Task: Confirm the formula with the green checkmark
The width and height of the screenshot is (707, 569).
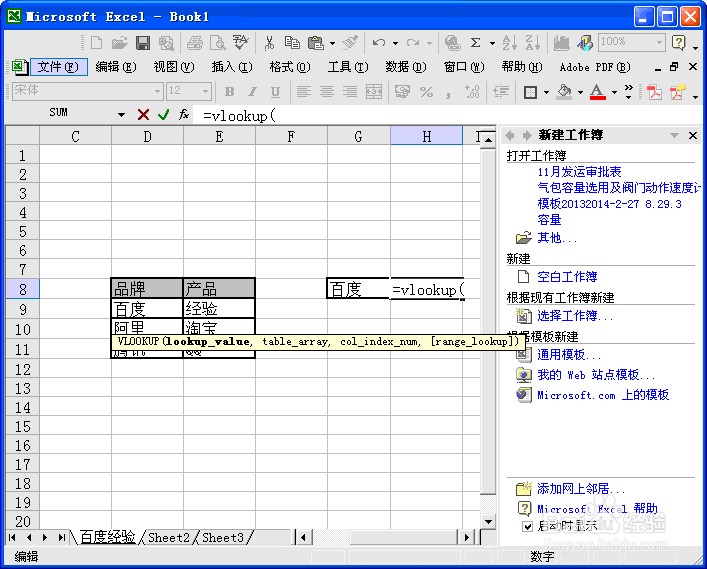Action: [x=163, y=115]
